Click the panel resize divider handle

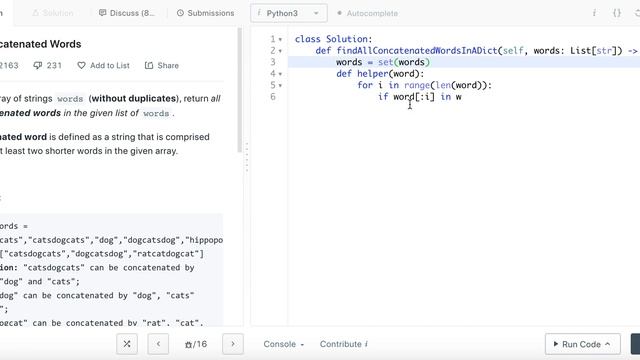tap(247, 157)
